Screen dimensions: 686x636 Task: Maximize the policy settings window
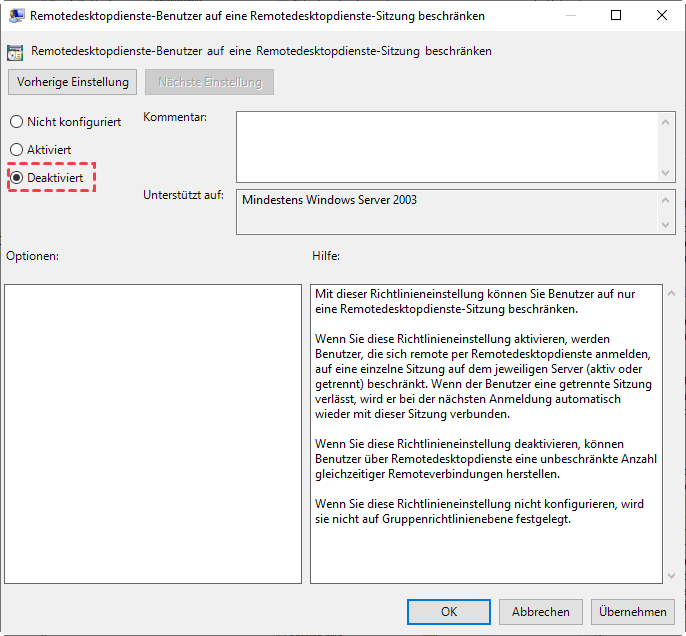click(616, 16)
